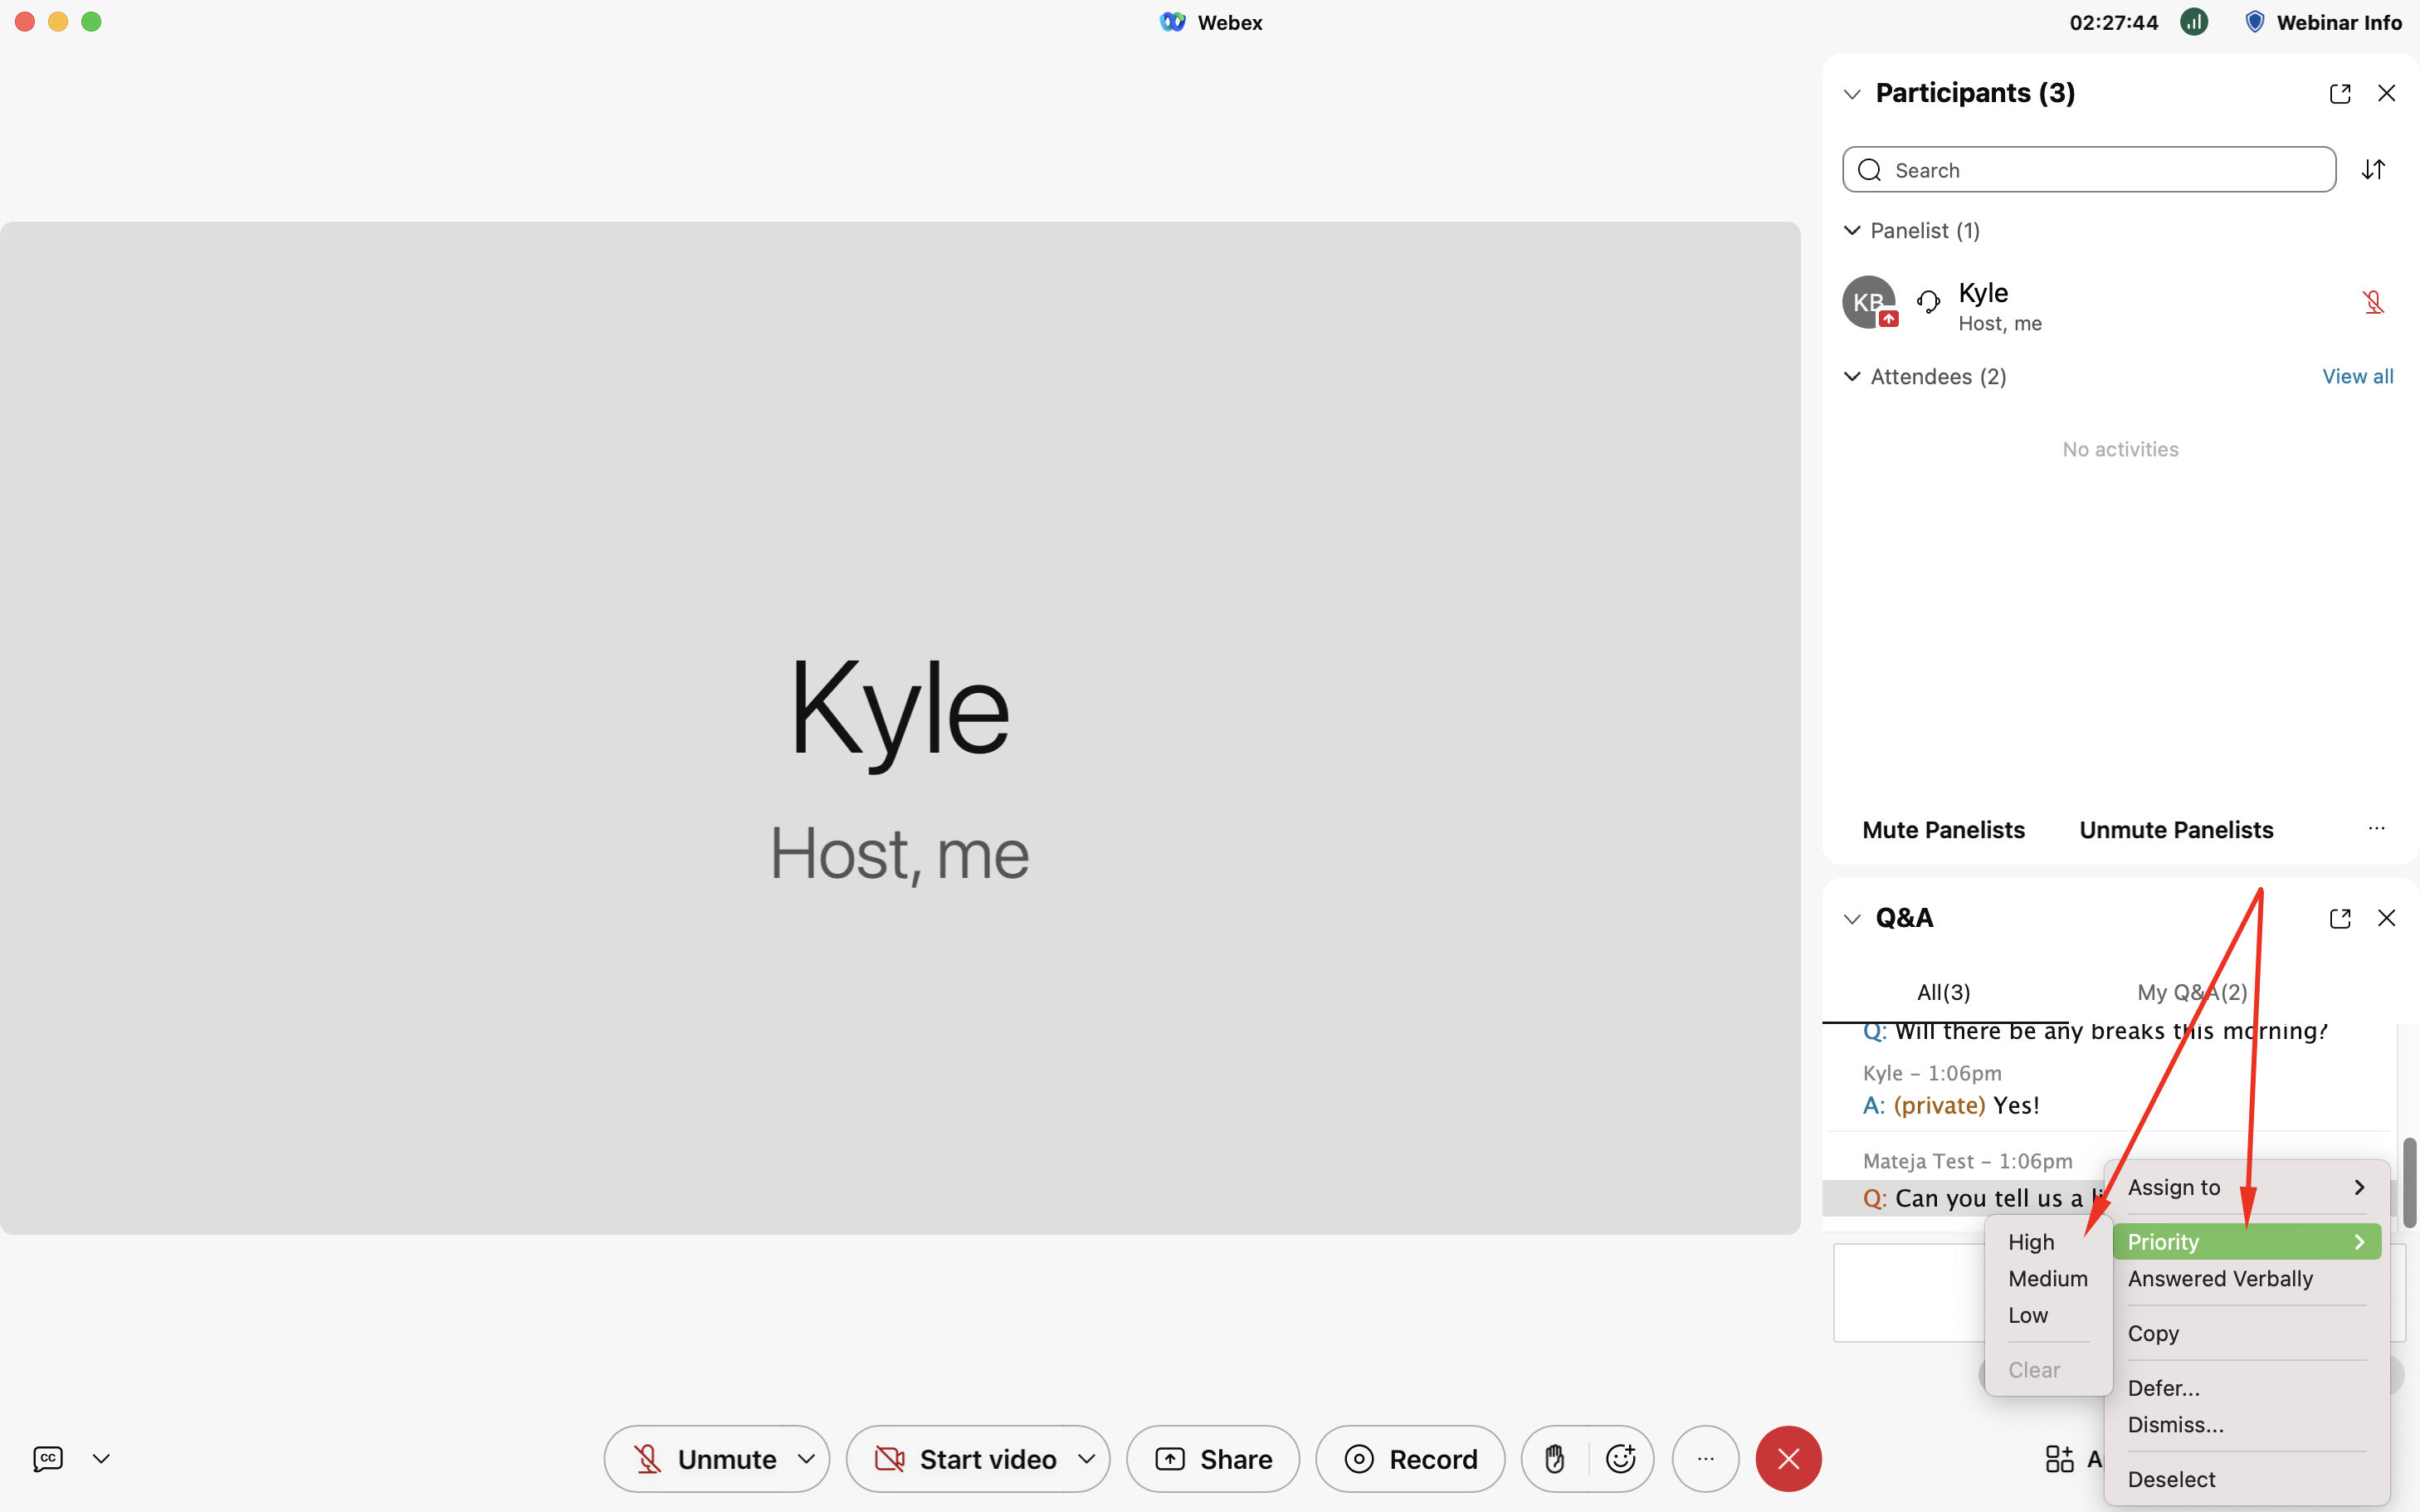The image size is (2420, 1512).
Task: Click View all attendees link
Action: pos(2357,377)
